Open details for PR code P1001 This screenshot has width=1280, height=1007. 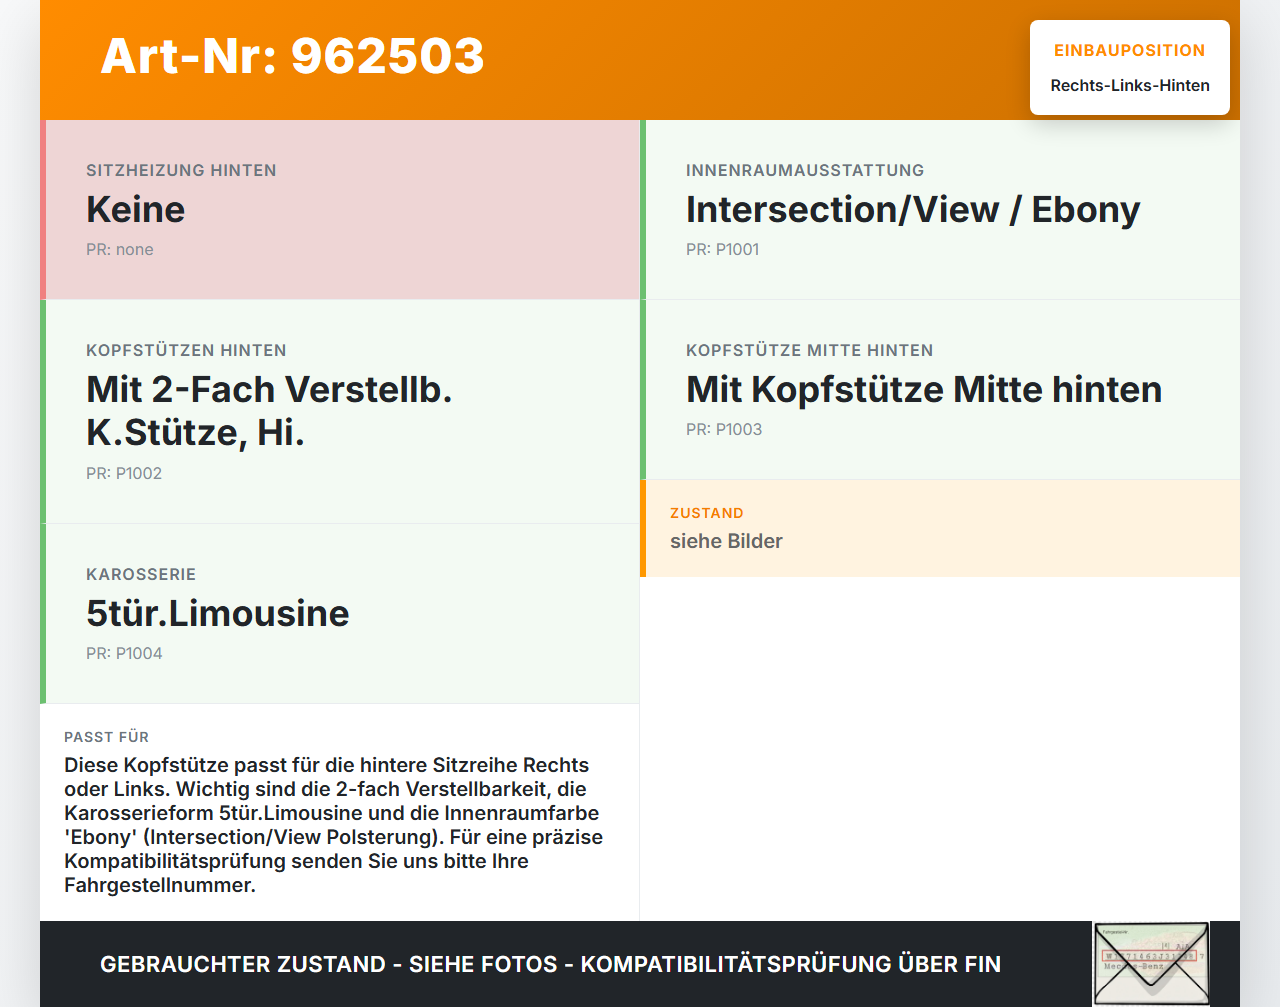(x=722, y=249)
